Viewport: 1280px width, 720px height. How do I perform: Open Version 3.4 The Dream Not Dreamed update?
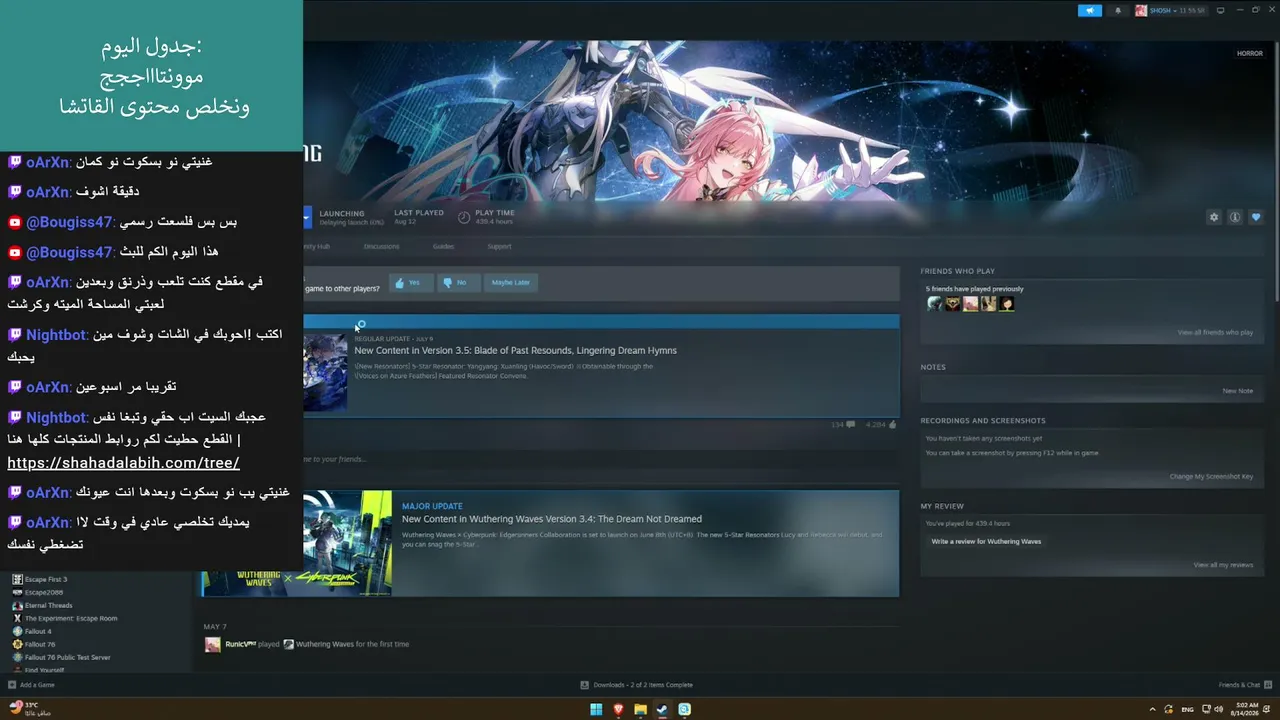(x=552, y=519)
